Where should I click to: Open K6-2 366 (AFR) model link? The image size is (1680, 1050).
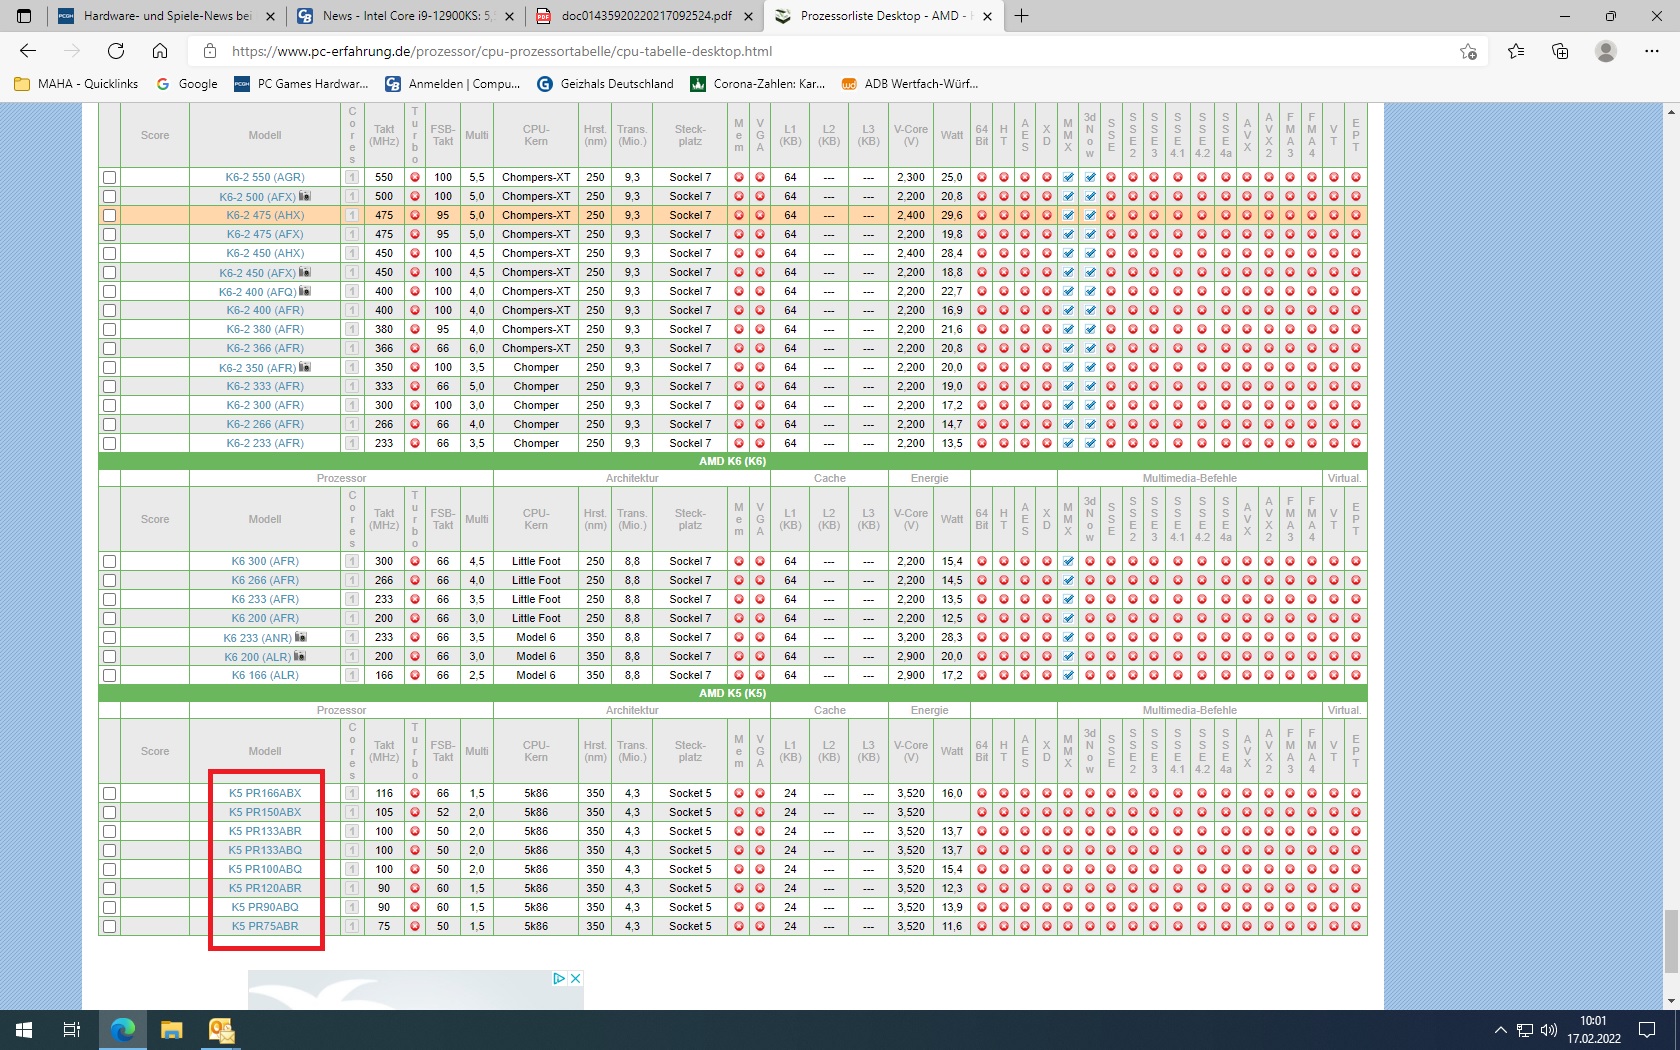265,348
